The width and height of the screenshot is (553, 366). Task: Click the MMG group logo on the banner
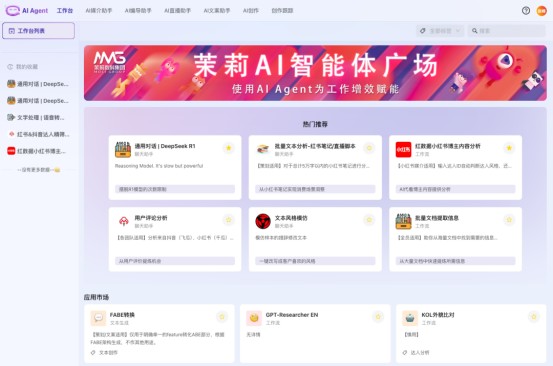coord(110,62)
